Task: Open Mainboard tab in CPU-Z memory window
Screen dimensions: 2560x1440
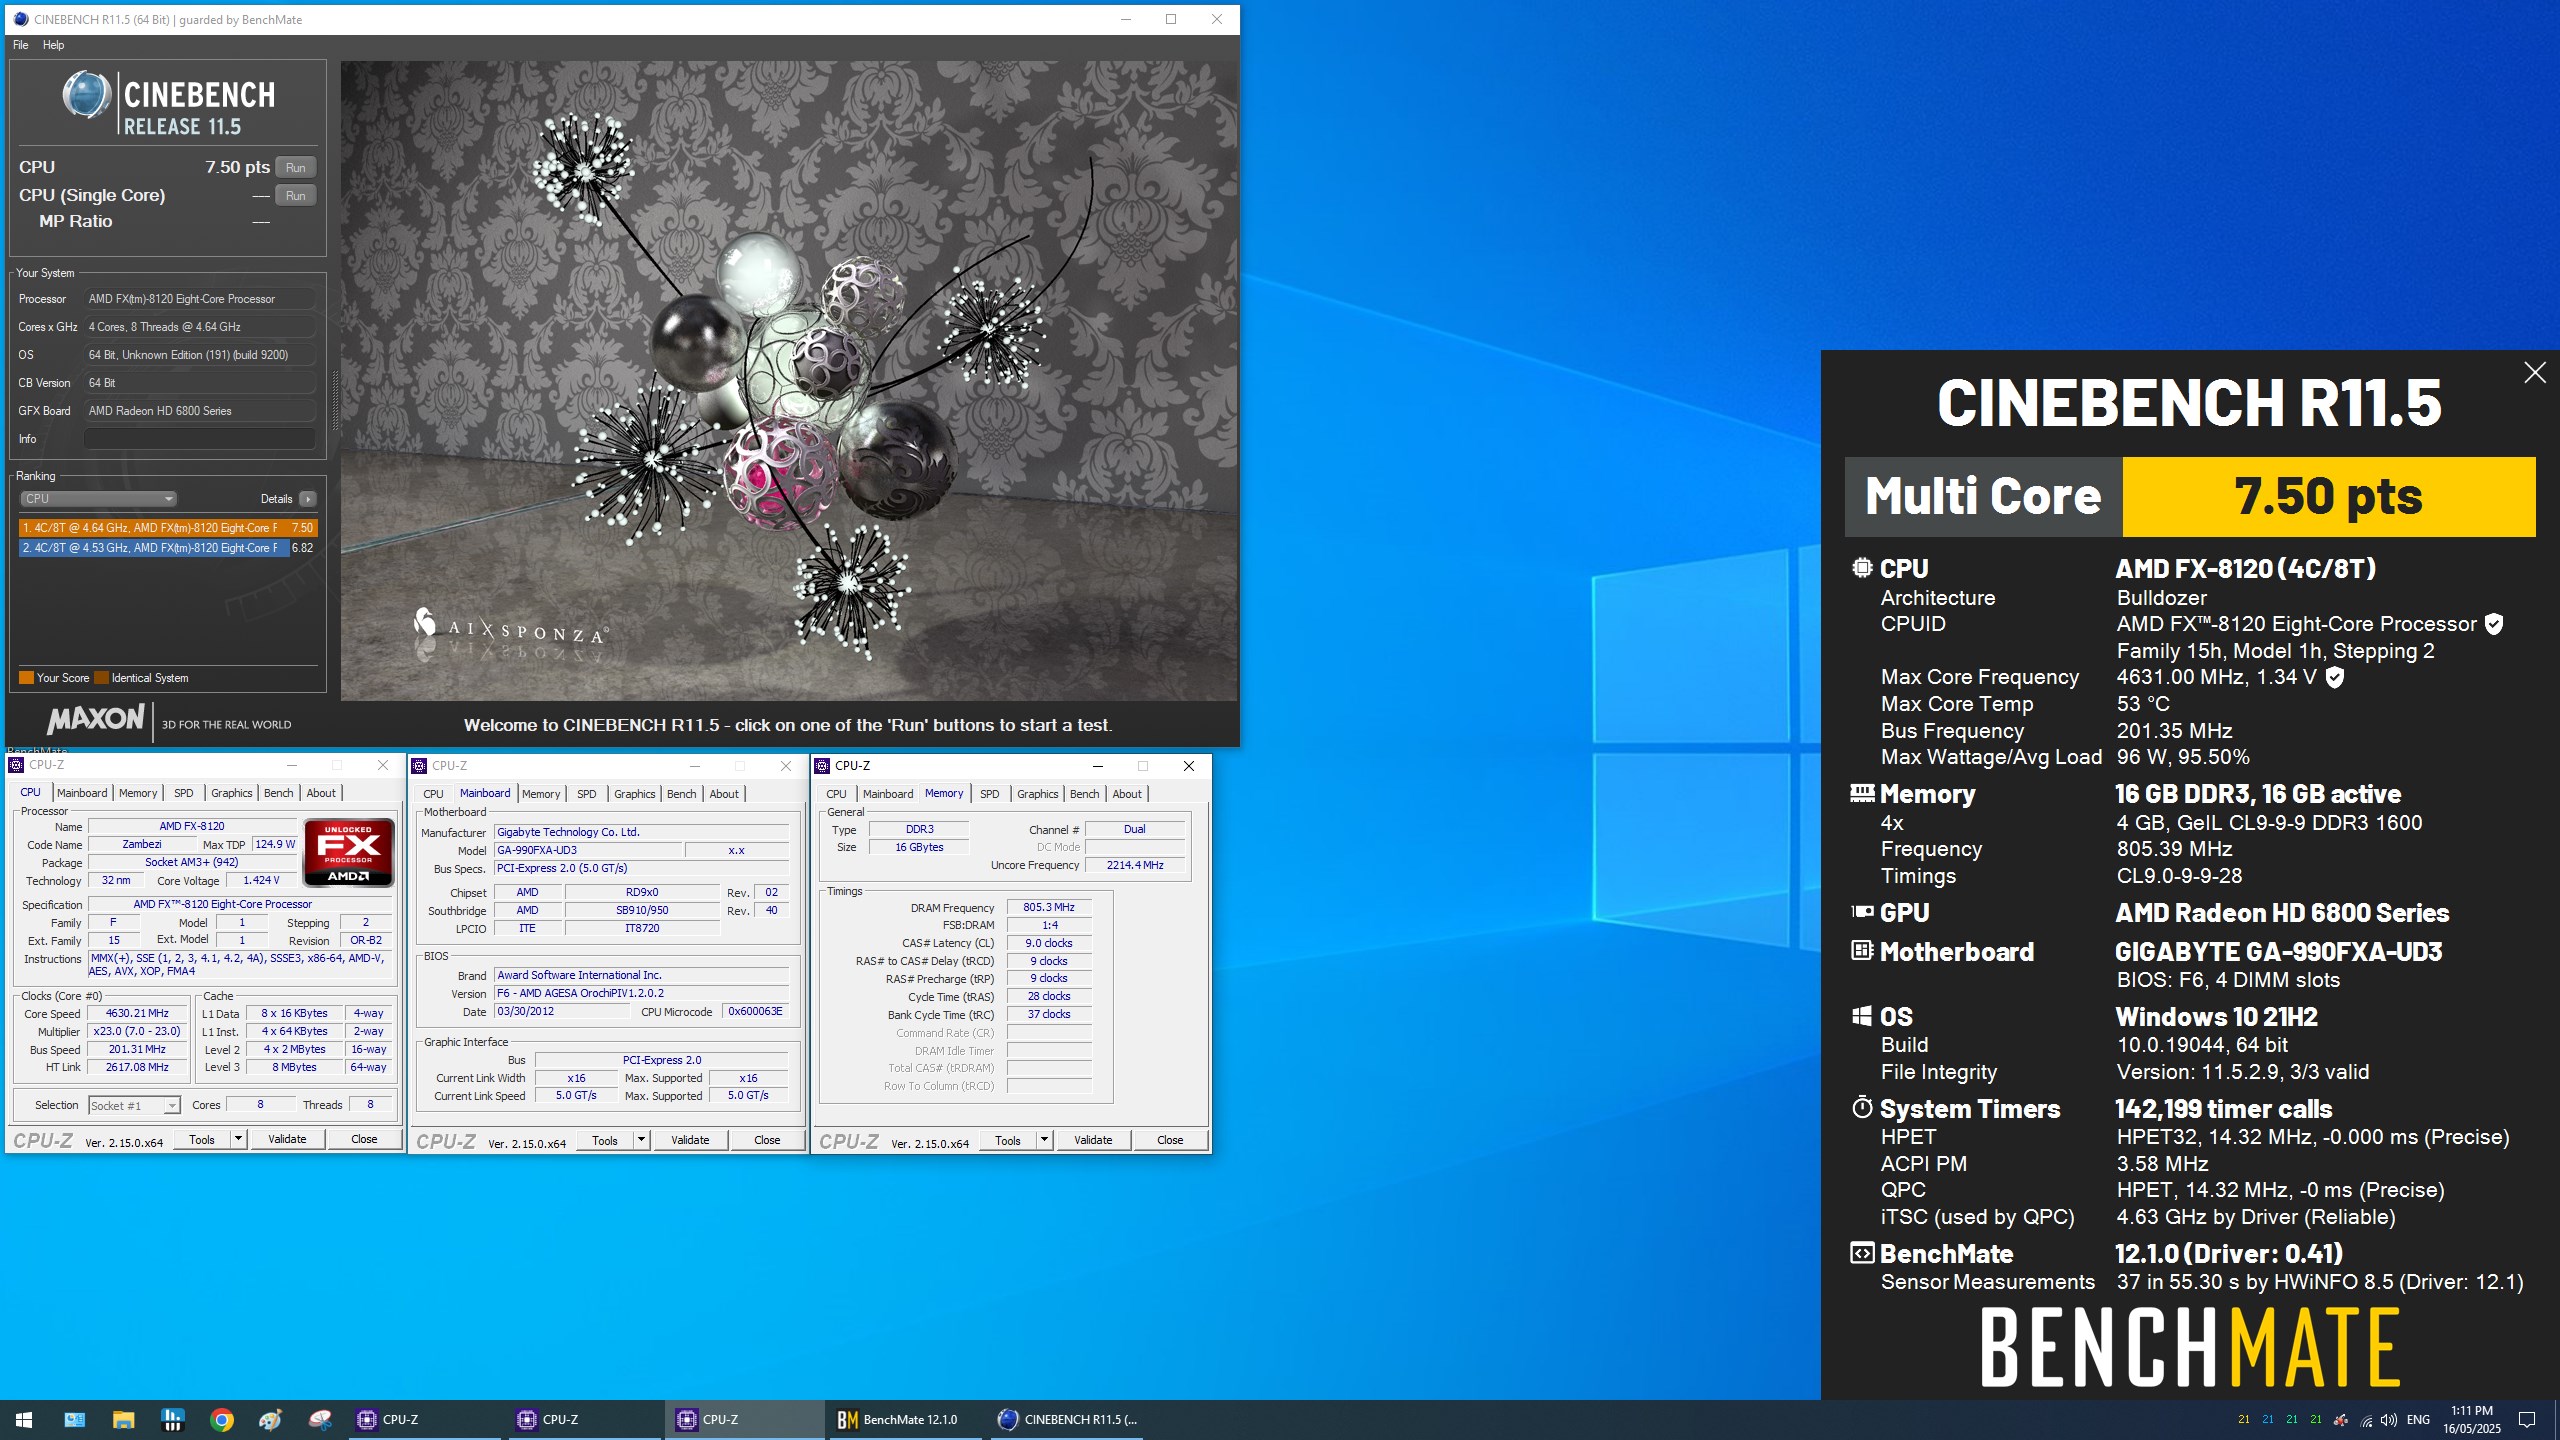Action: [888, 794]
